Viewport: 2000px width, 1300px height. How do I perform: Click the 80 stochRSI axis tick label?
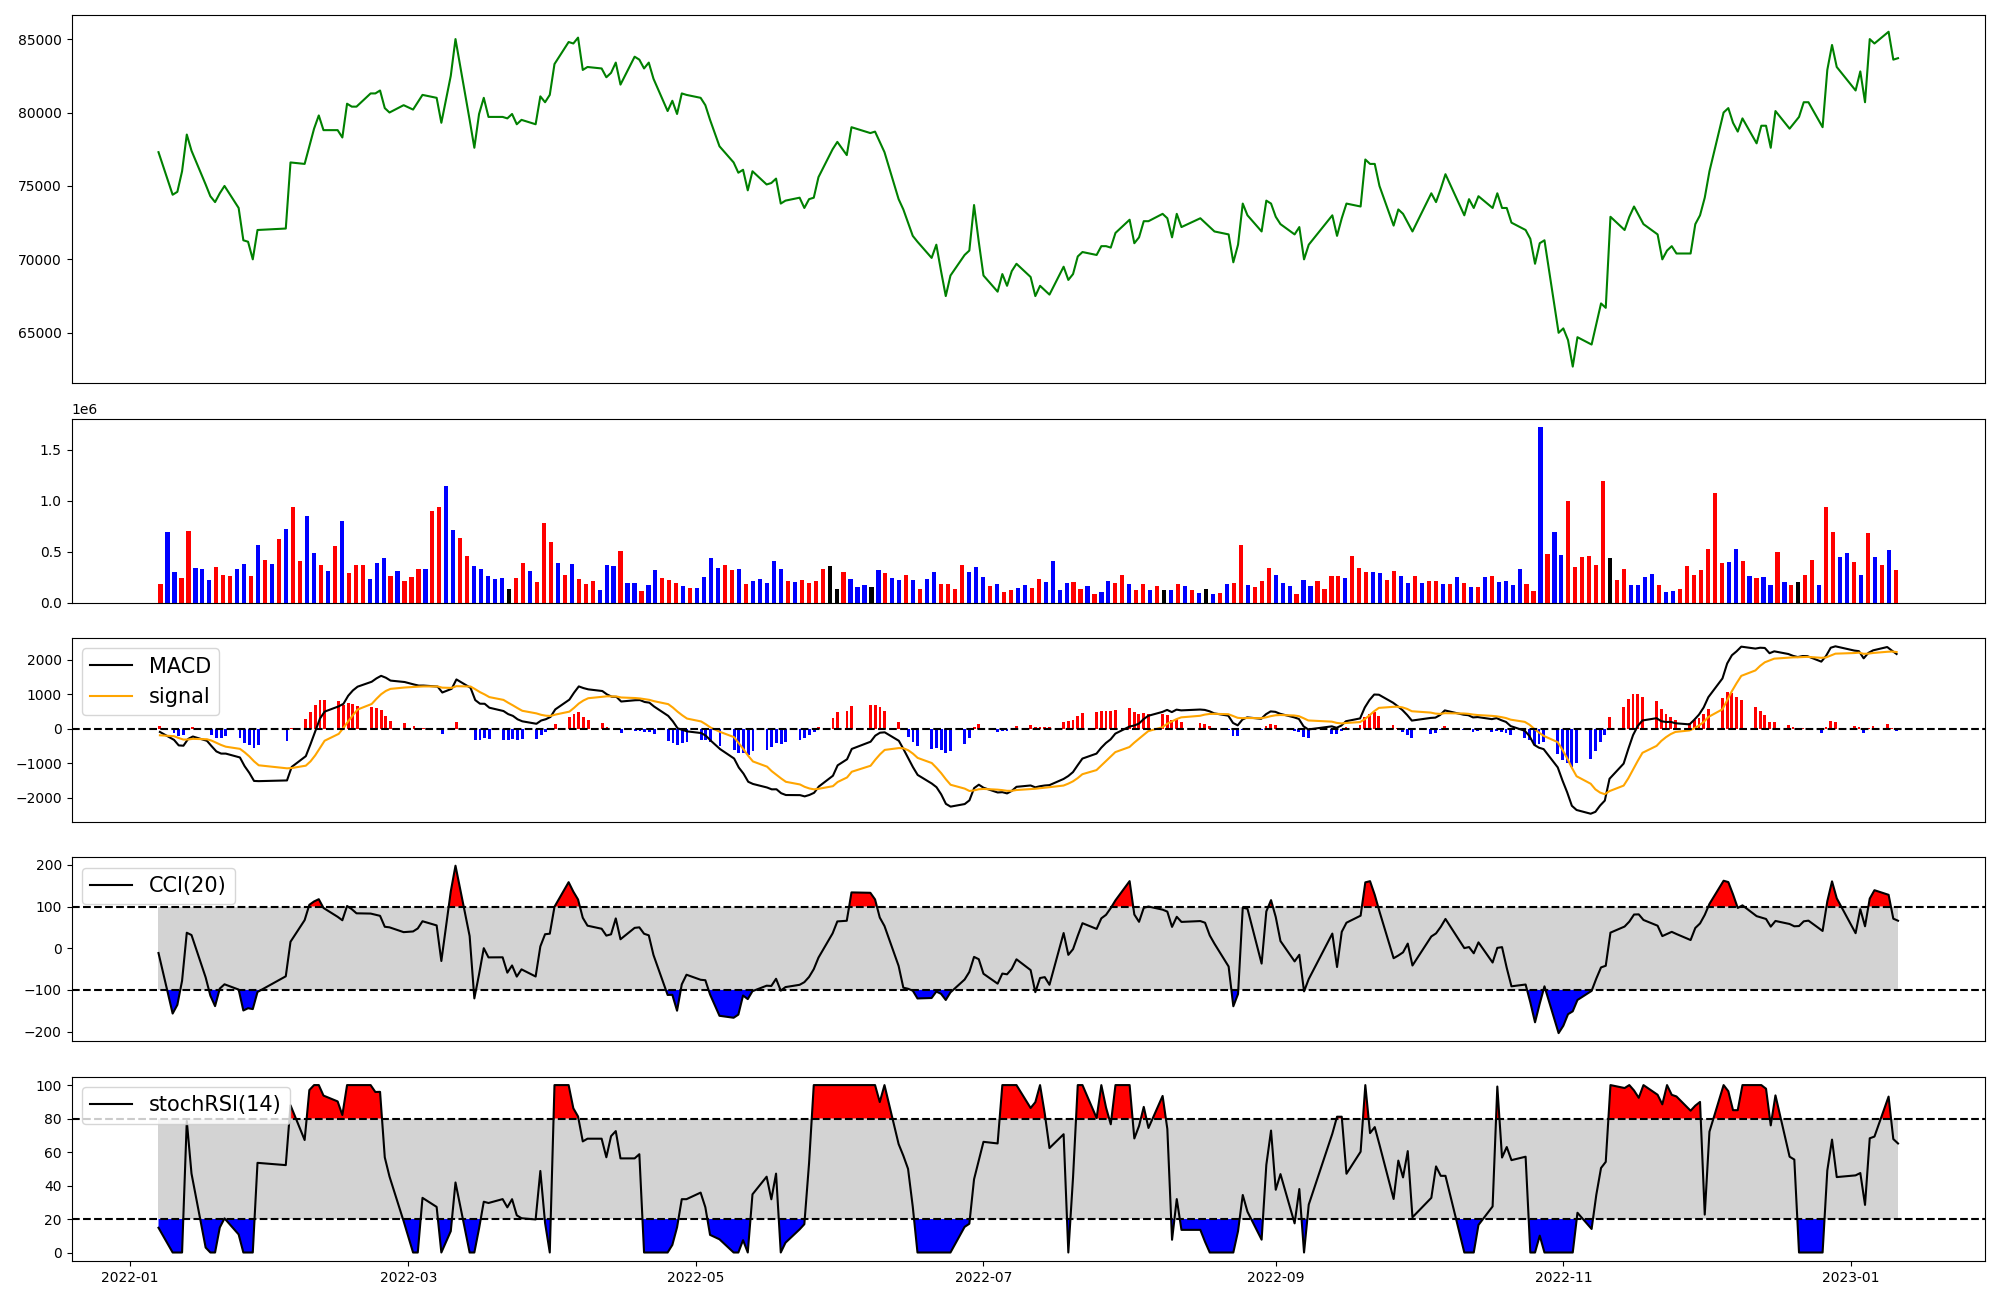click(x=53, y=1120)
